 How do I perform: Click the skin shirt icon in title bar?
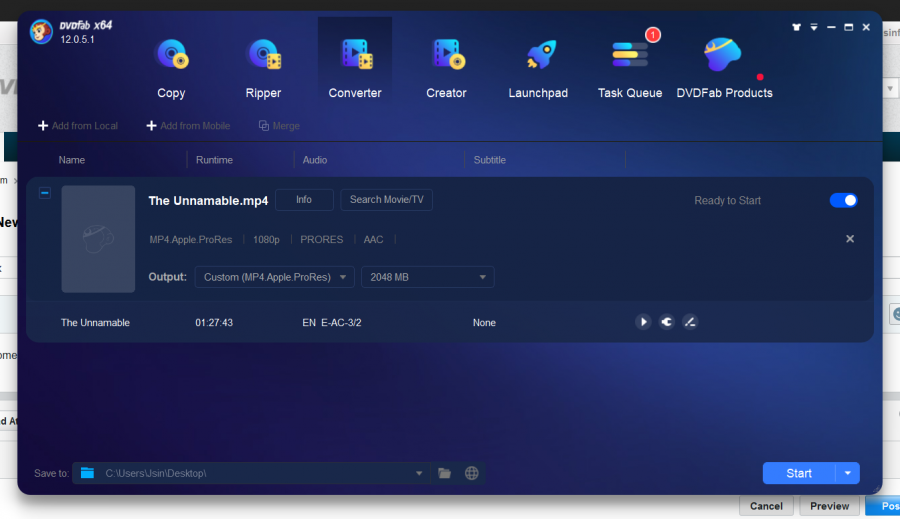tap(796, 27)
